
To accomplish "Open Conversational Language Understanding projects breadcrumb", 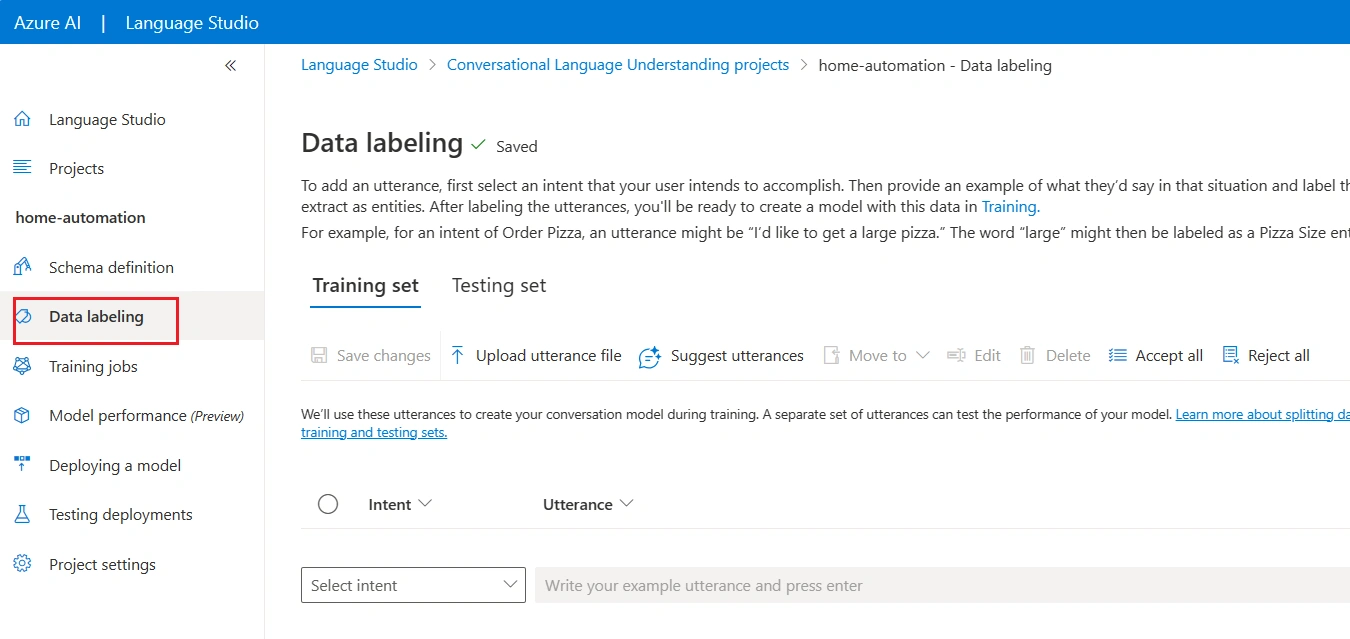I will coord(618,65).
